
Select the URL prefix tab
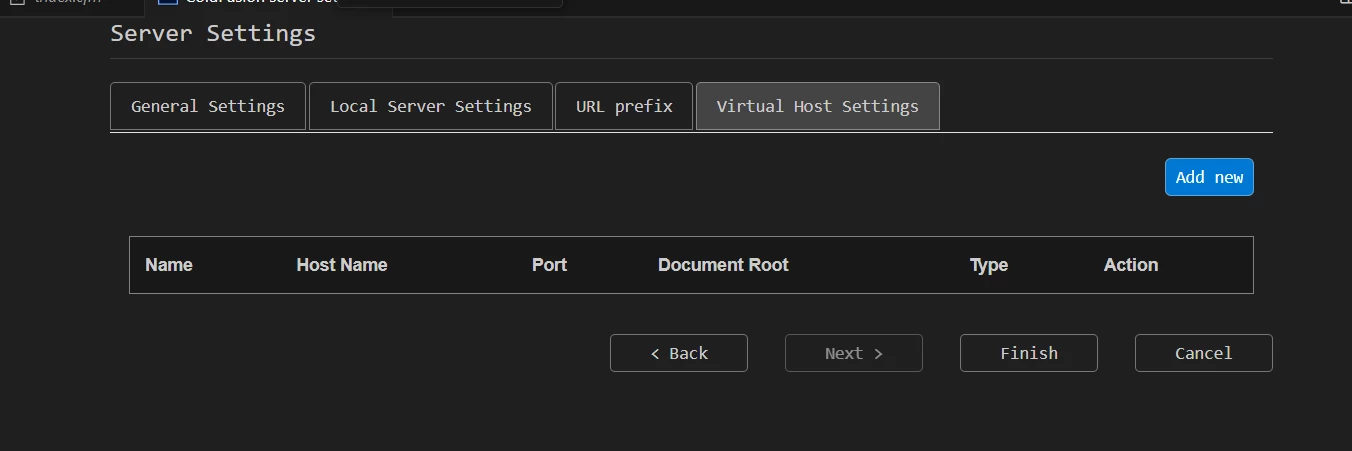point(624,106)
